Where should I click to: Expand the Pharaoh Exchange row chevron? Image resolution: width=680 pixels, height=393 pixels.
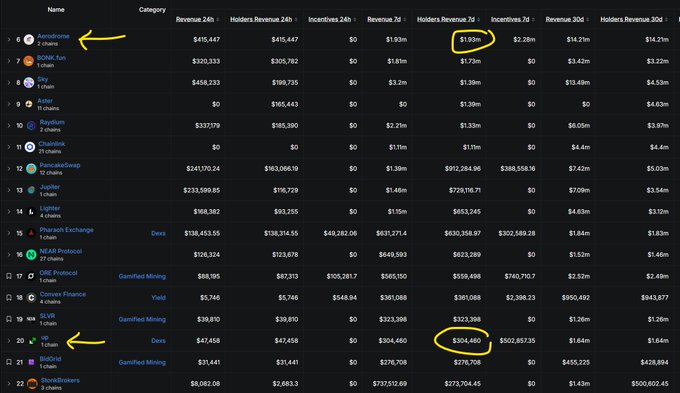coord(8,233)
